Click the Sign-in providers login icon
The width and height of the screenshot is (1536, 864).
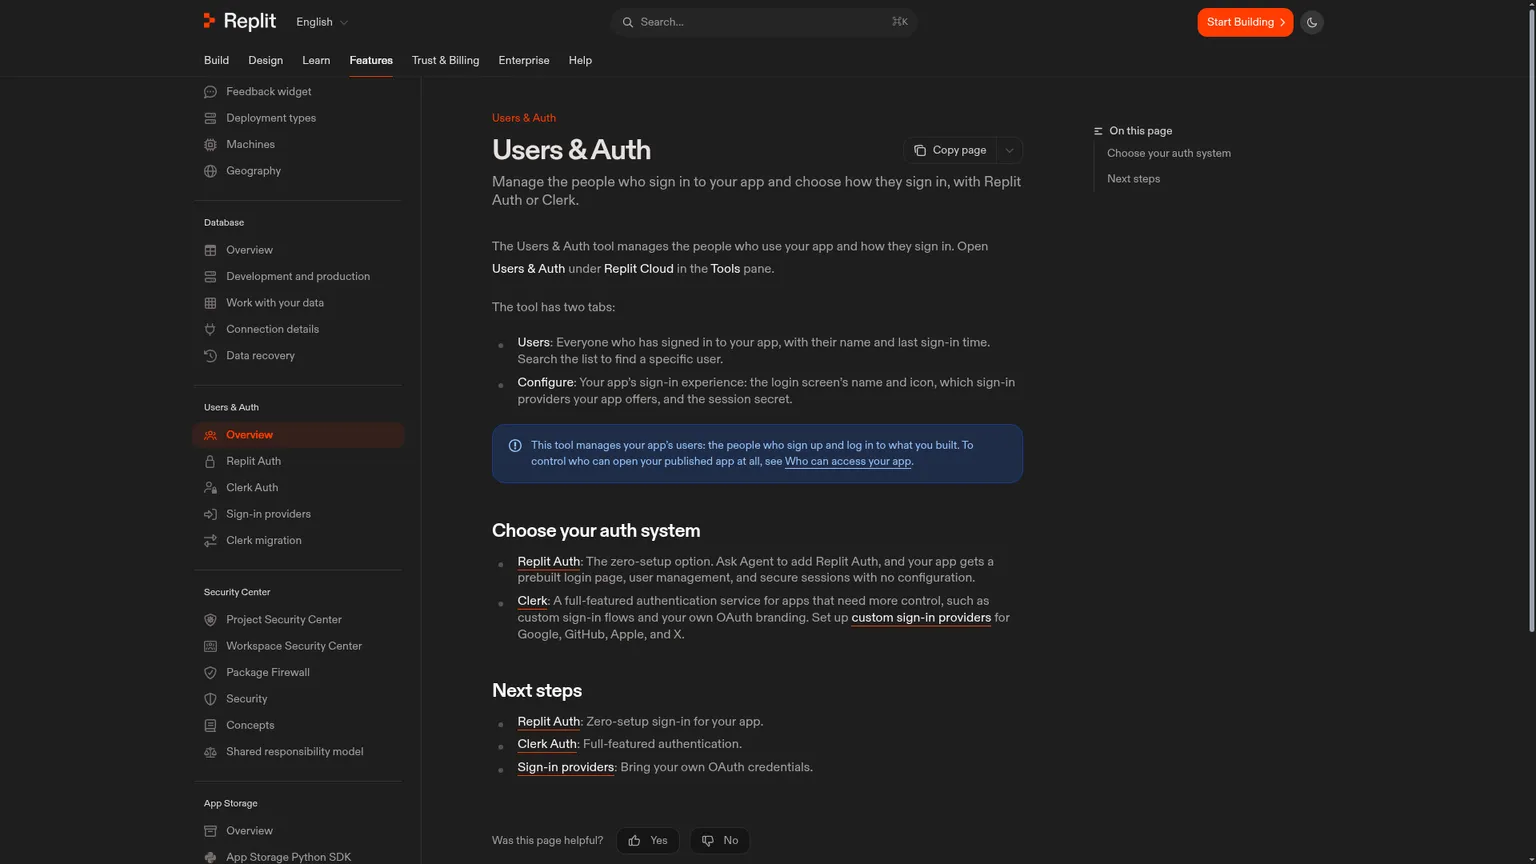click(210, 514)
